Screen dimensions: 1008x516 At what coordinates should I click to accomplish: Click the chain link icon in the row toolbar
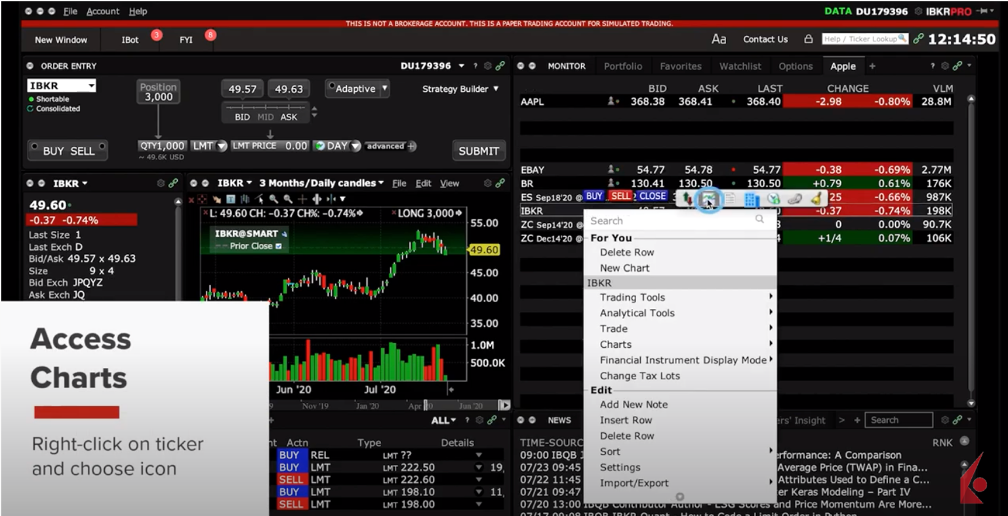click(x=795, y=199)
